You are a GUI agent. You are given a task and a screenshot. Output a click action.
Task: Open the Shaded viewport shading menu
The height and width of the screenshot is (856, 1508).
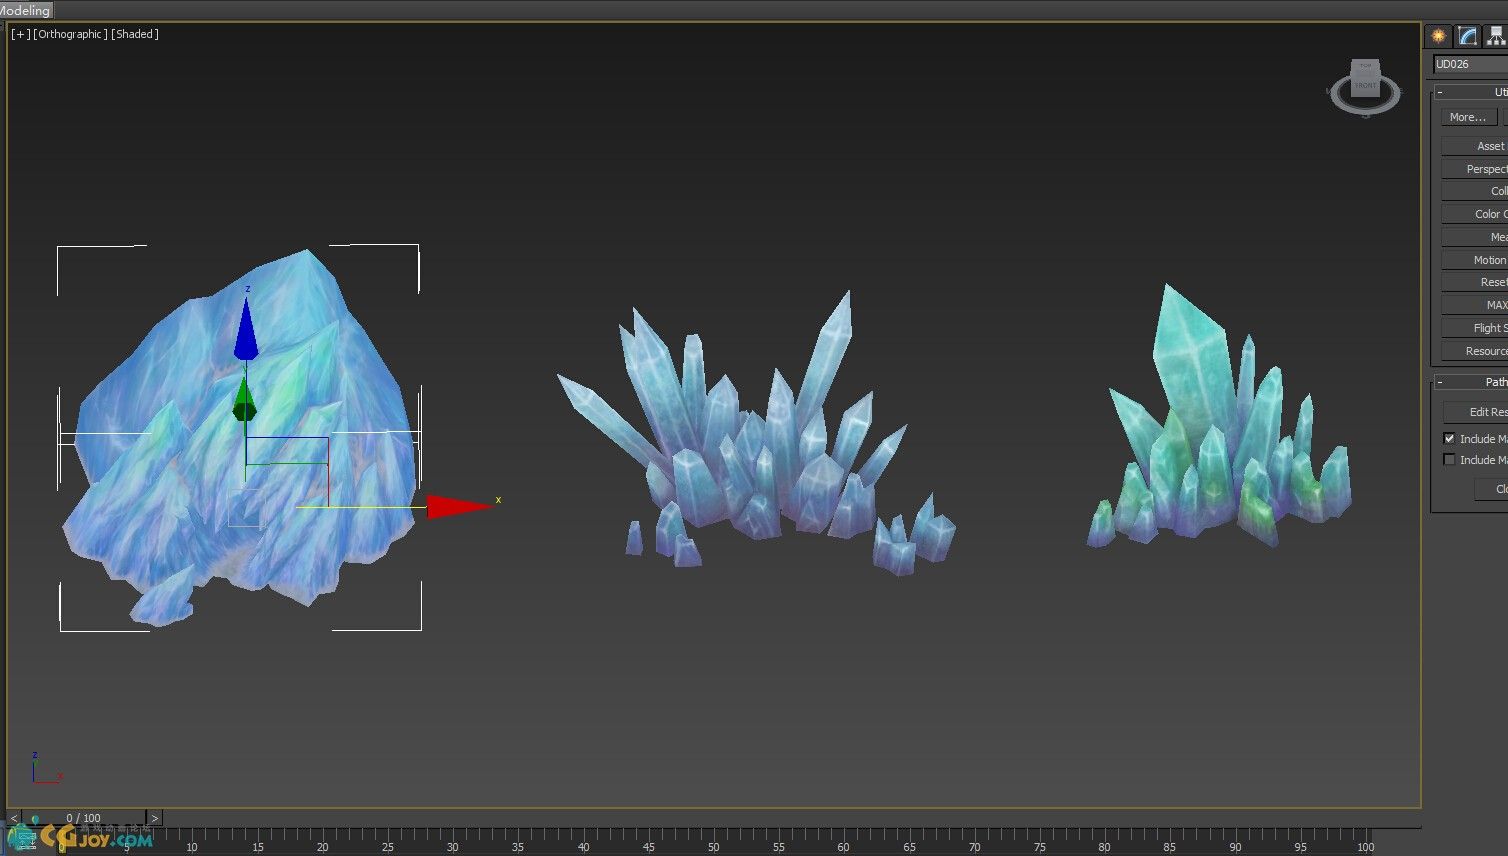(135, 34)
